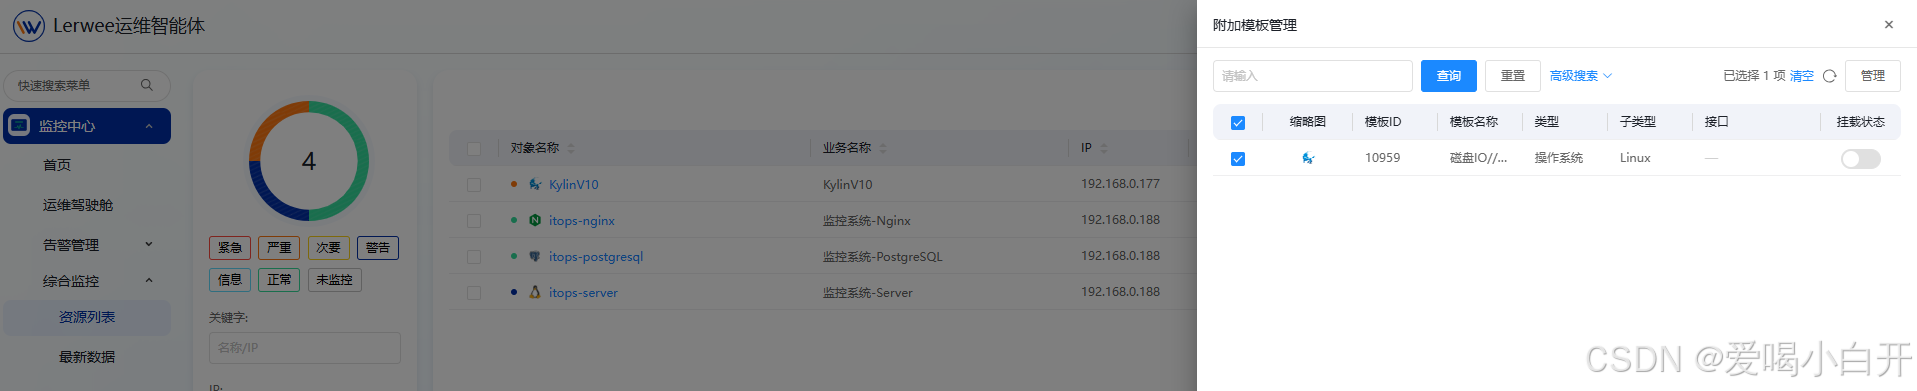Filter by the 未监控 status tag

pos(335,280)
